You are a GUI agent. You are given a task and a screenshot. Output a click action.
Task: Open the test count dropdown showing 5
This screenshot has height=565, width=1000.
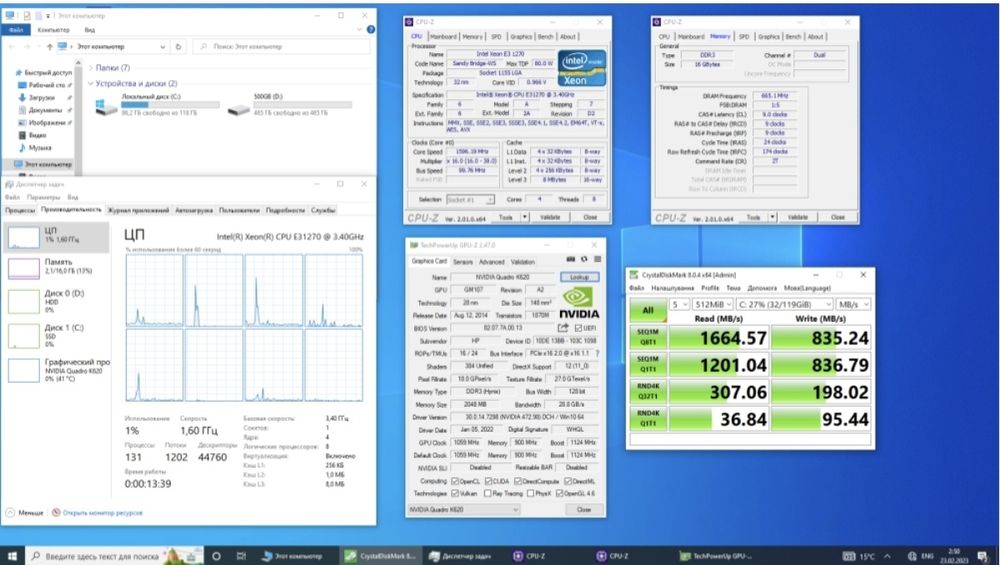click(x=679, y=304)
